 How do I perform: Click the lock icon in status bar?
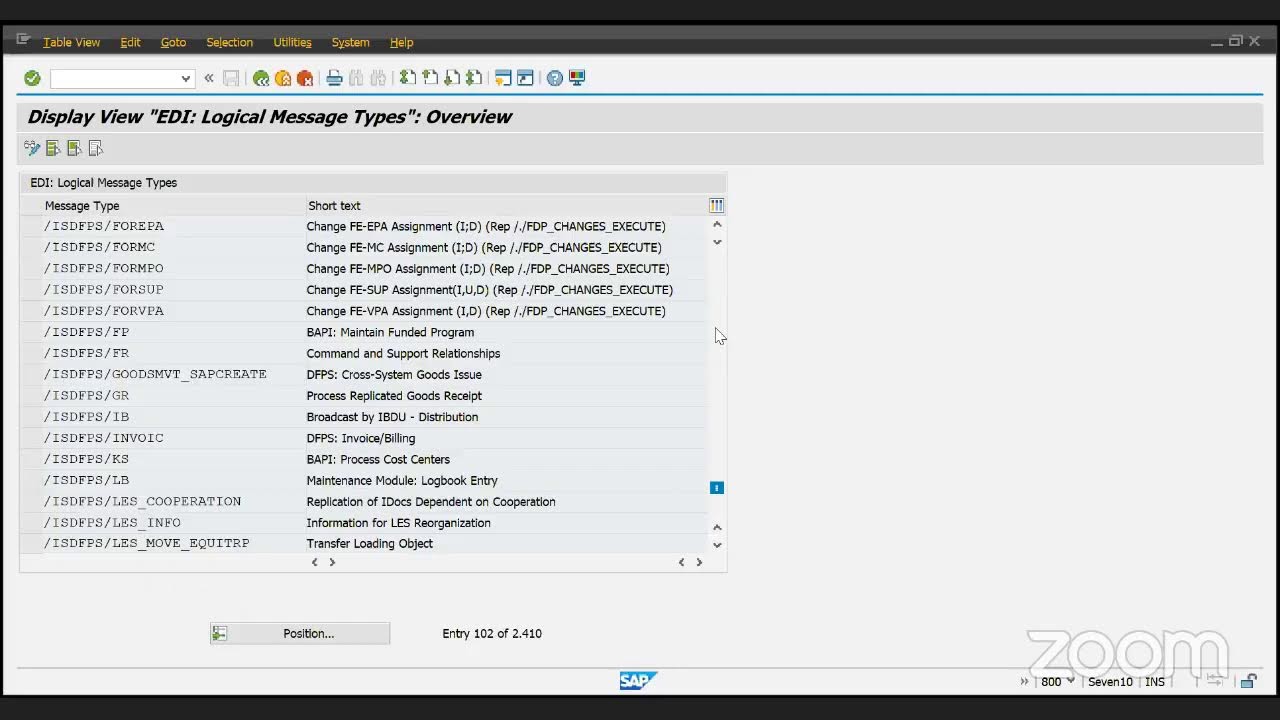(x=1248, y=681)
